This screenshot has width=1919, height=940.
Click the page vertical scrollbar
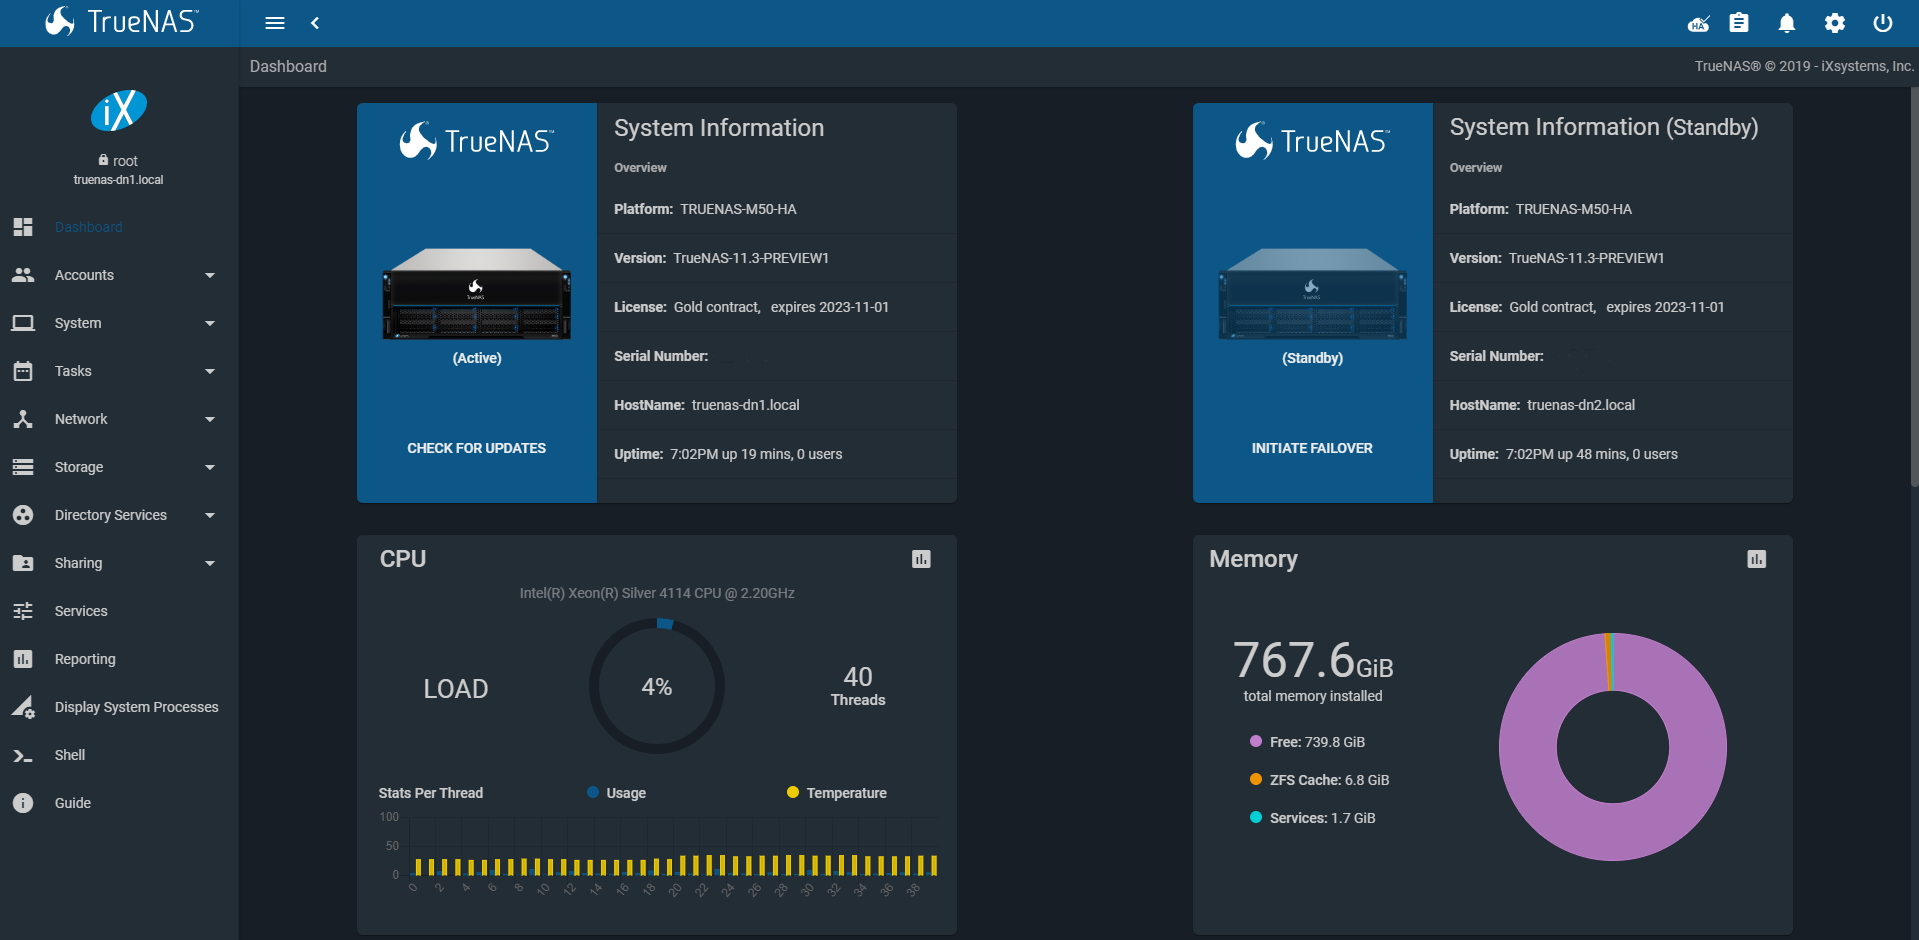coord(1914,288)
